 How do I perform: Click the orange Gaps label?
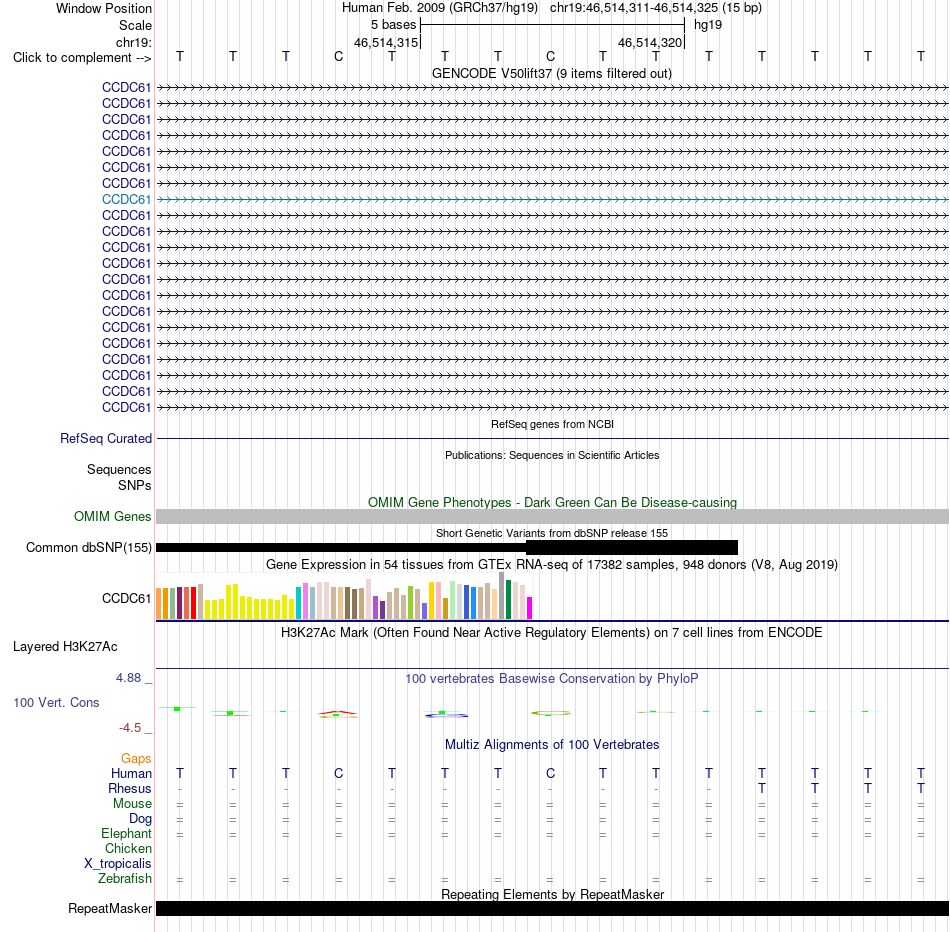coord(136,759)
